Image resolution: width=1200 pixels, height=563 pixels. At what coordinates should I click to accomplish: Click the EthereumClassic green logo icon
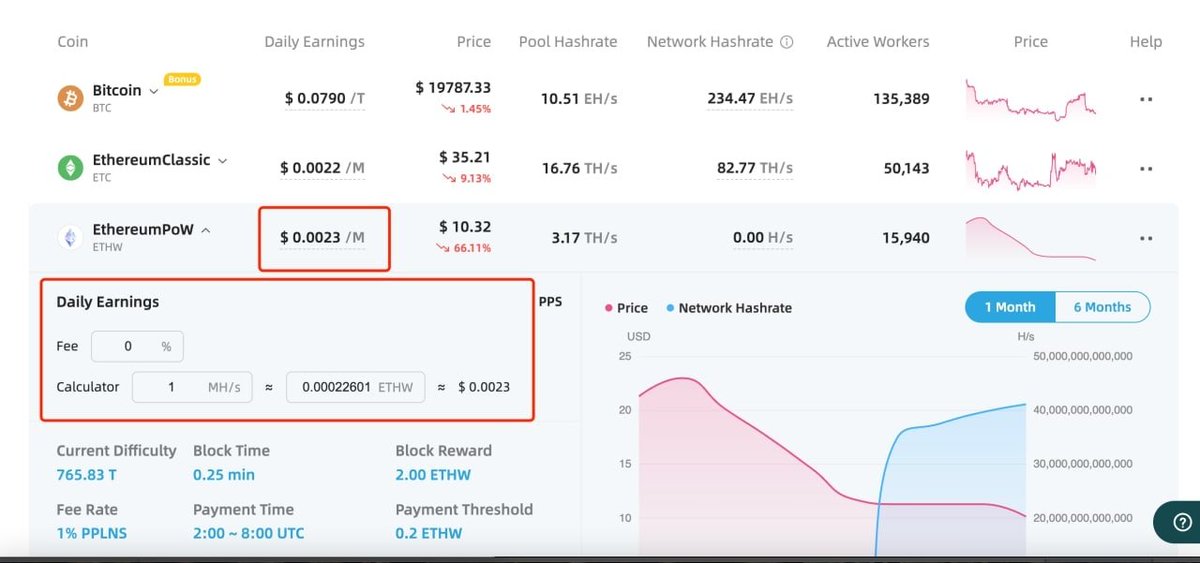[x=70, y=167]
